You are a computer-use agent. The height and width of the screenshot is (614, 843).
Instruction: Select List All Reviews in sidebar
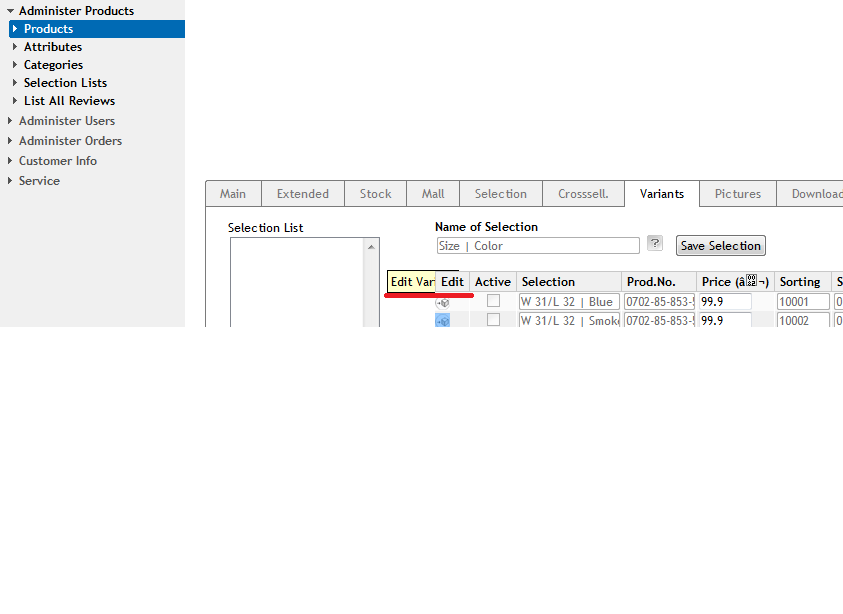[69, 101]
